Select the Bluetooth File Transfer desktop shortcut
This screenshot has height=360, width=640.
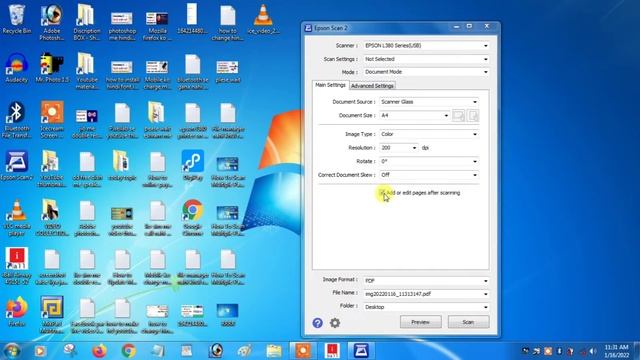pyautogui.click(x=16, y=120)
